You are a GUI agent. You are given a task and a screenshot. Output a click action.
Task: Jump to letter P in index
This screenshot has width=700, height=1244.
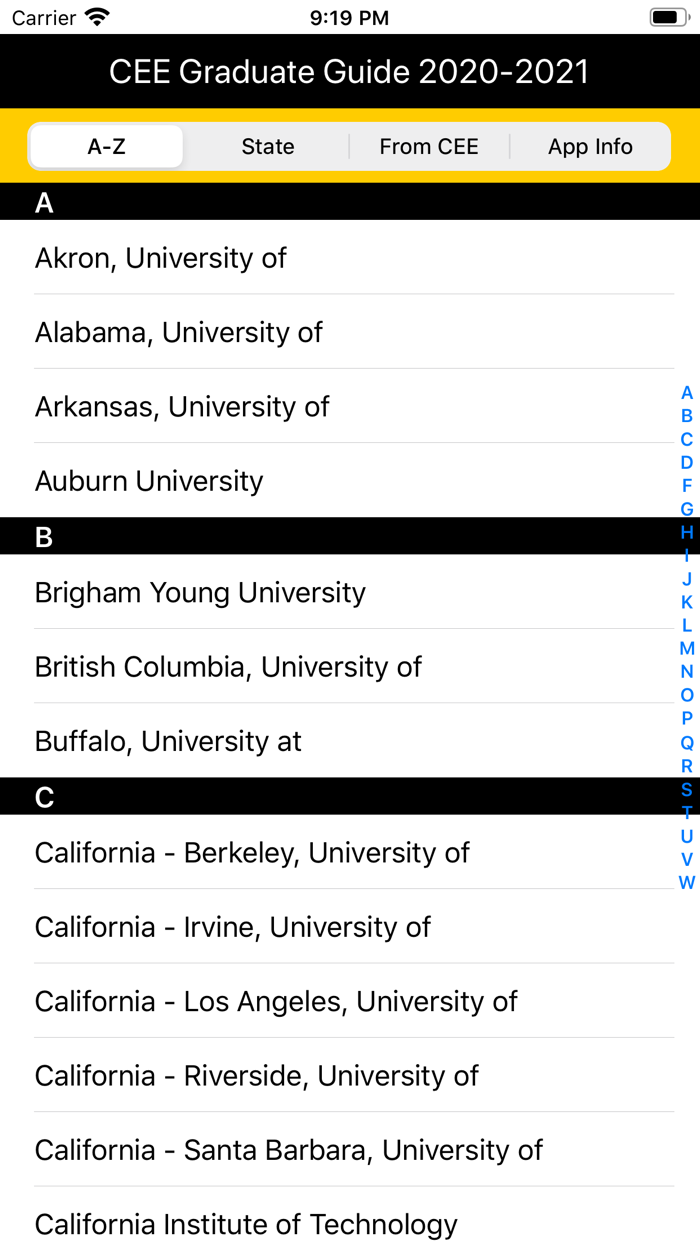pos(687,719)
